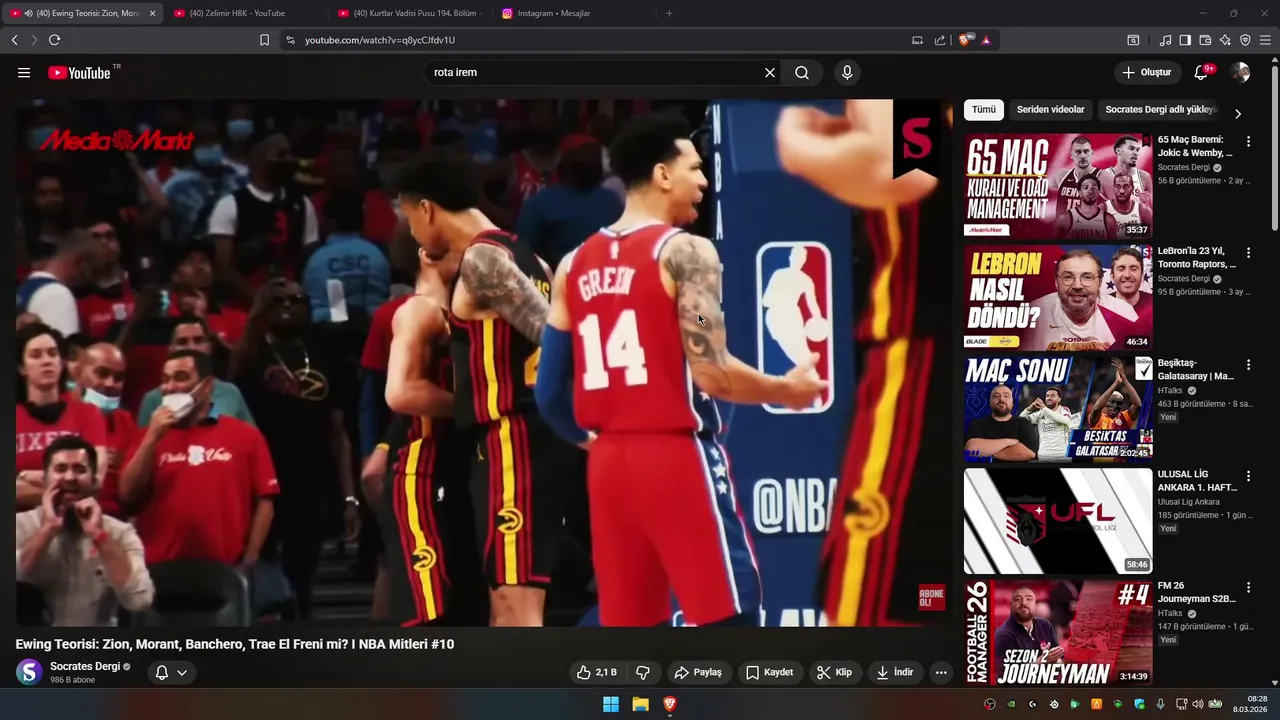Mute the Ewing Teorisi tab audio icon
Screen dimensions: 1280x720
click(x=28, y=13)
